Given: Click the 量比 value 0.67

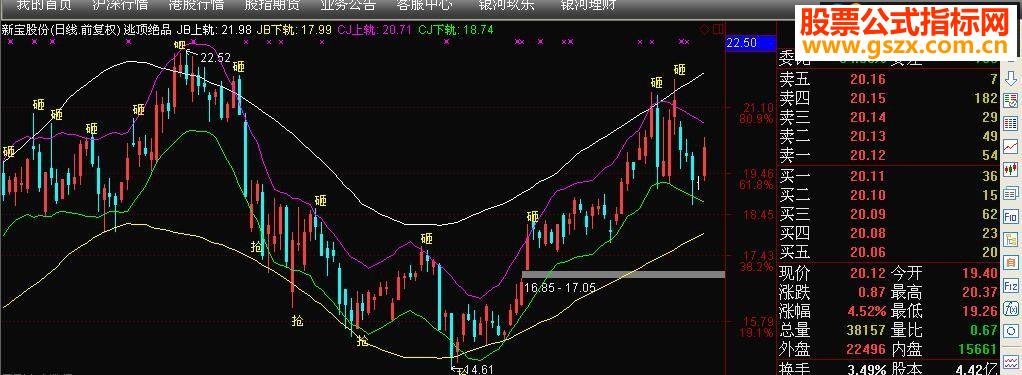Looking at the screenshot, I should 984,330.
